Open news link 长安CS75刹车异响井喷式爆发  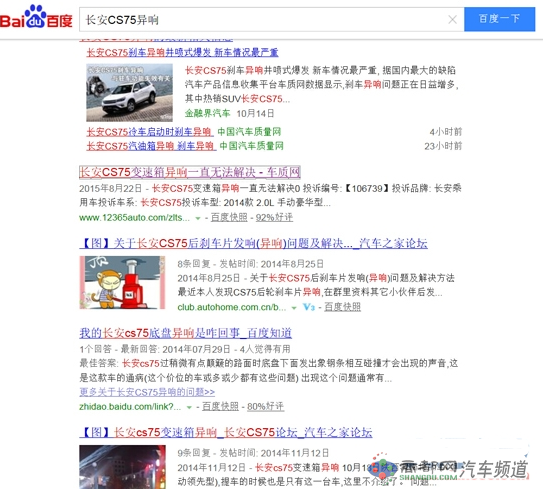point(182,53)
